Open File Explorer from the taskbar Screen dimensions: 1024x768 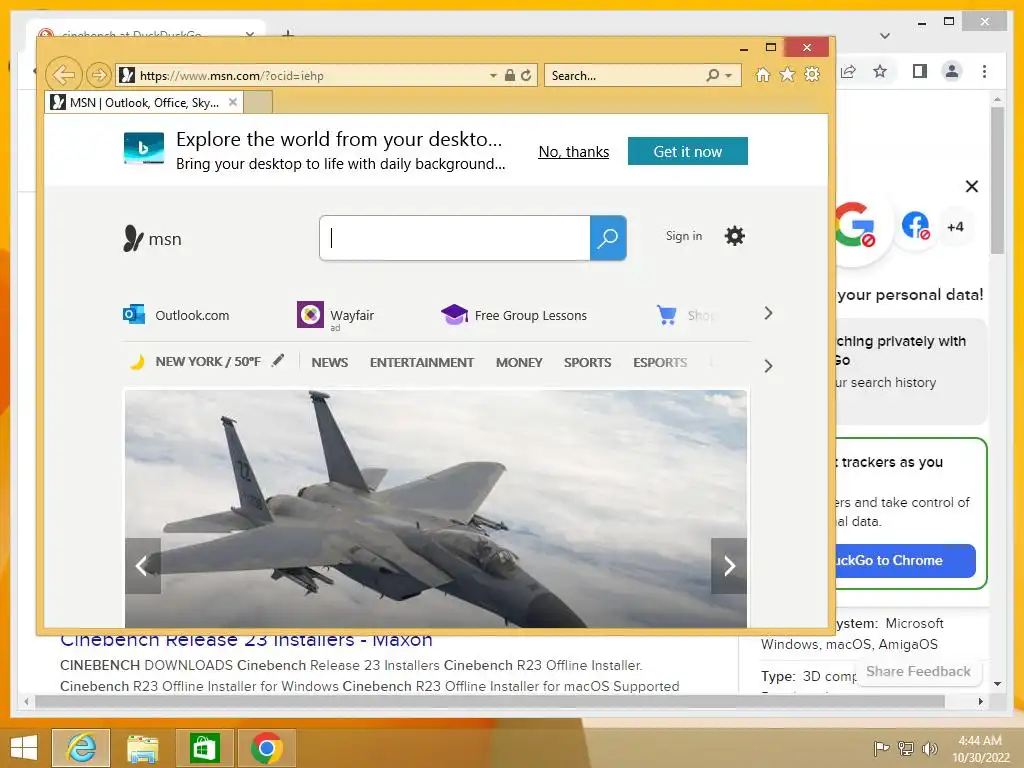(x=142, y=748)
